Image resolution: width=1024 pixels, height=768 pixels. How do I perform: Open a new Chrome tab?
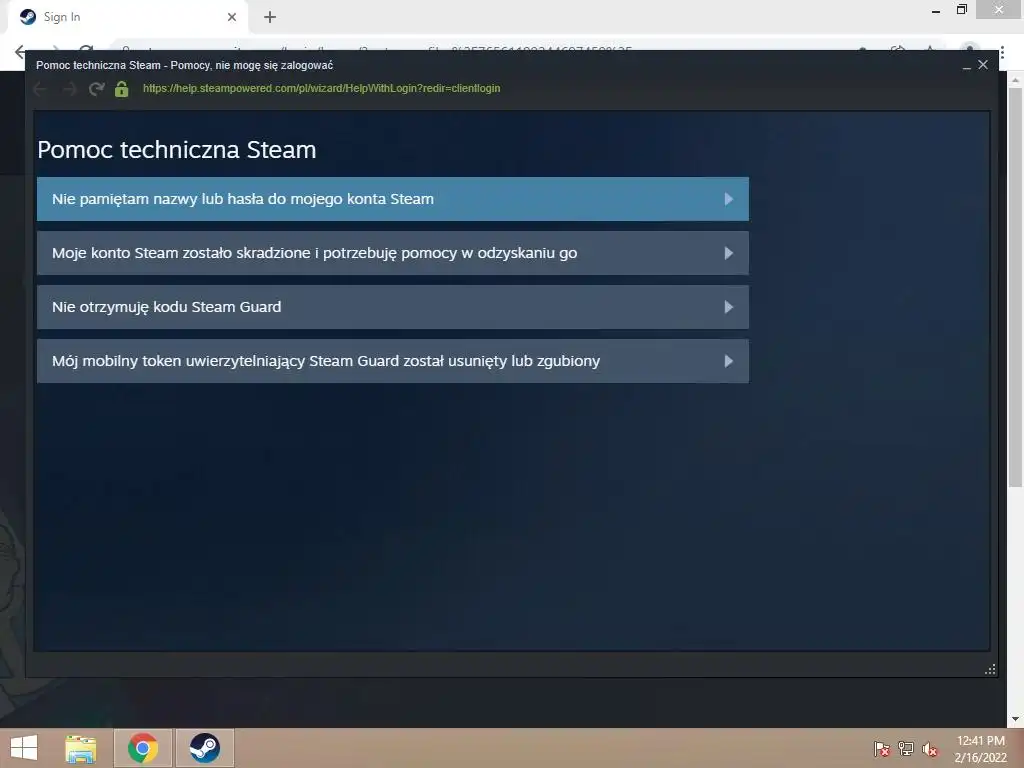(x=270, y=17)
